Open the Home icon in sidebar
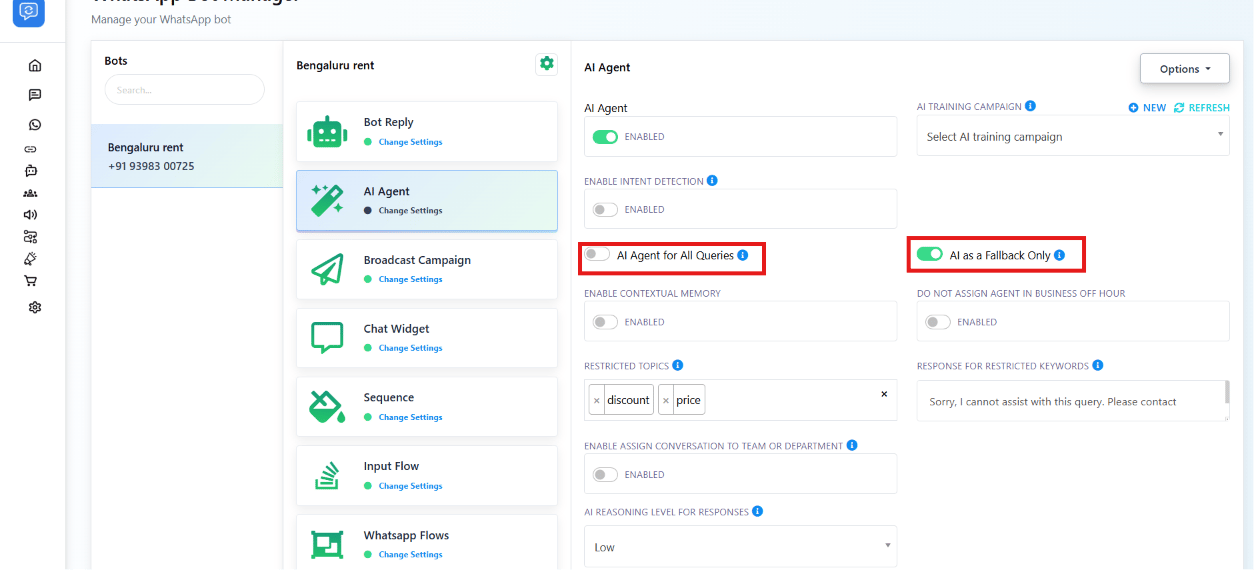The height and width of the screenshot is (570, 1254). tap(35, 66)
